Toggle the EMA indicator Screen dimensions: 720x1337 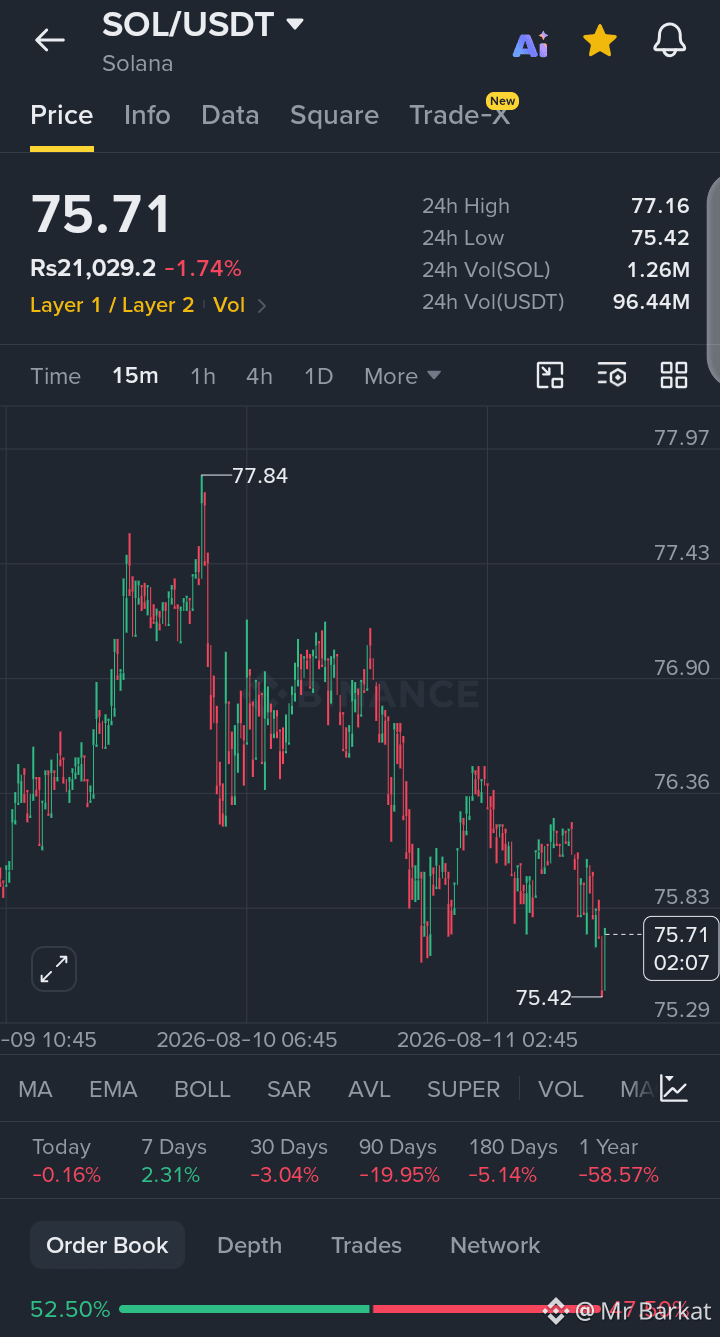pos(113,1089)
